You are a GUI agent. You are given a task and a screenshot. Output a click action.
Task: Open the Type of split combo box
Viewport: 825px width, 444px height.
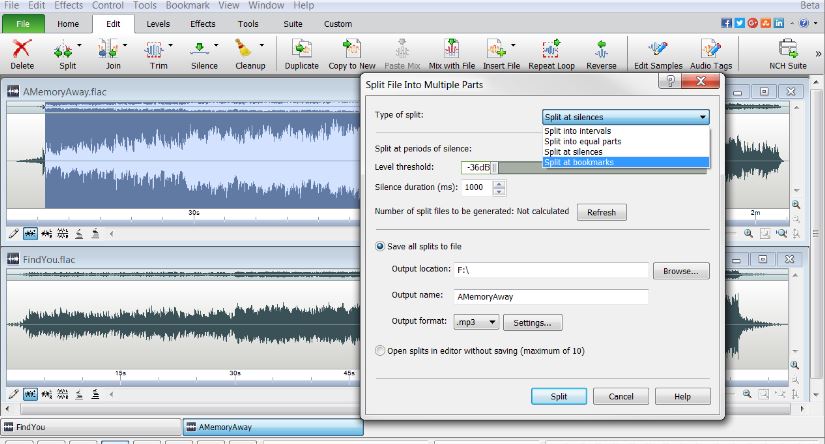tap(626, 117)
